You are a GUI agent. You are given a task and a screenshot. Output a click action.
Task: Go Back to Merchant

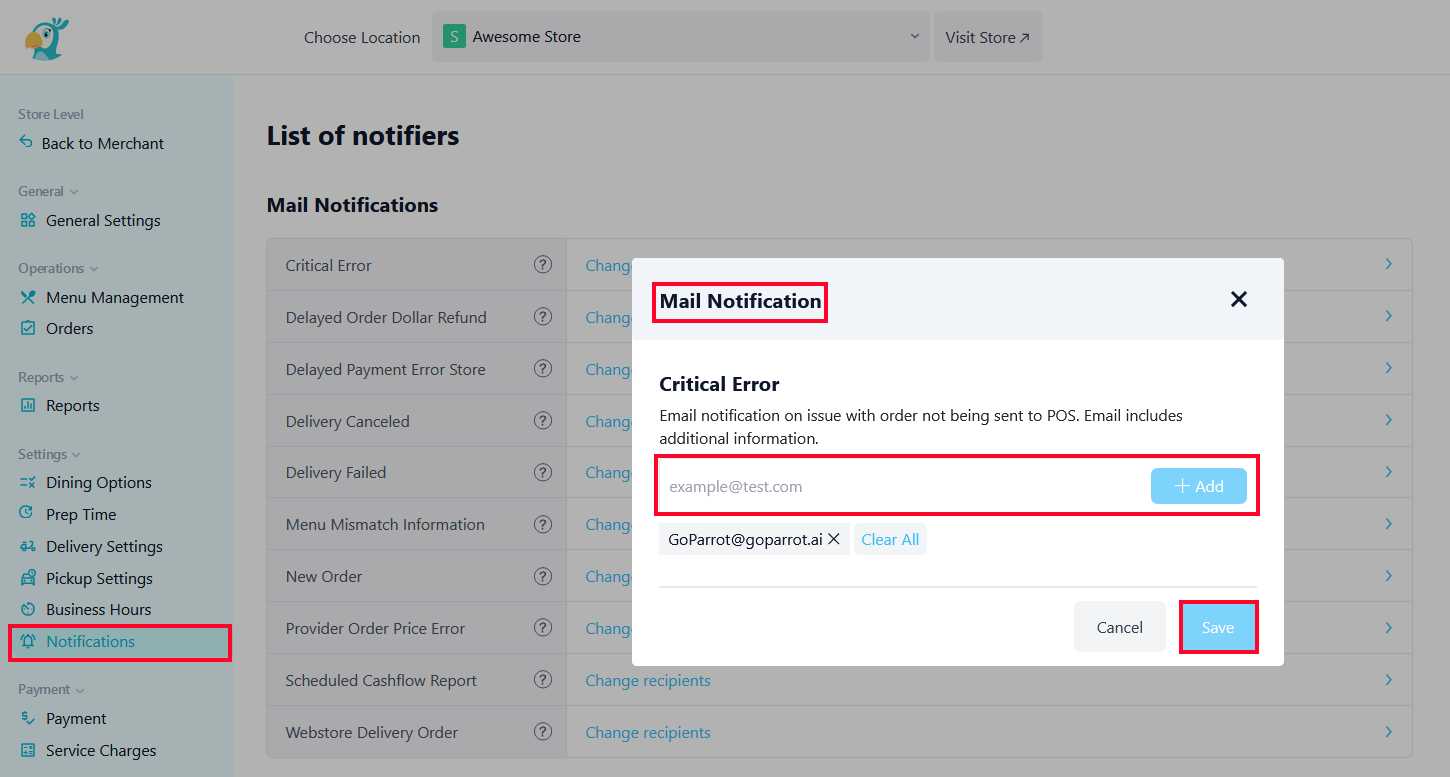[x=91, y=143]
